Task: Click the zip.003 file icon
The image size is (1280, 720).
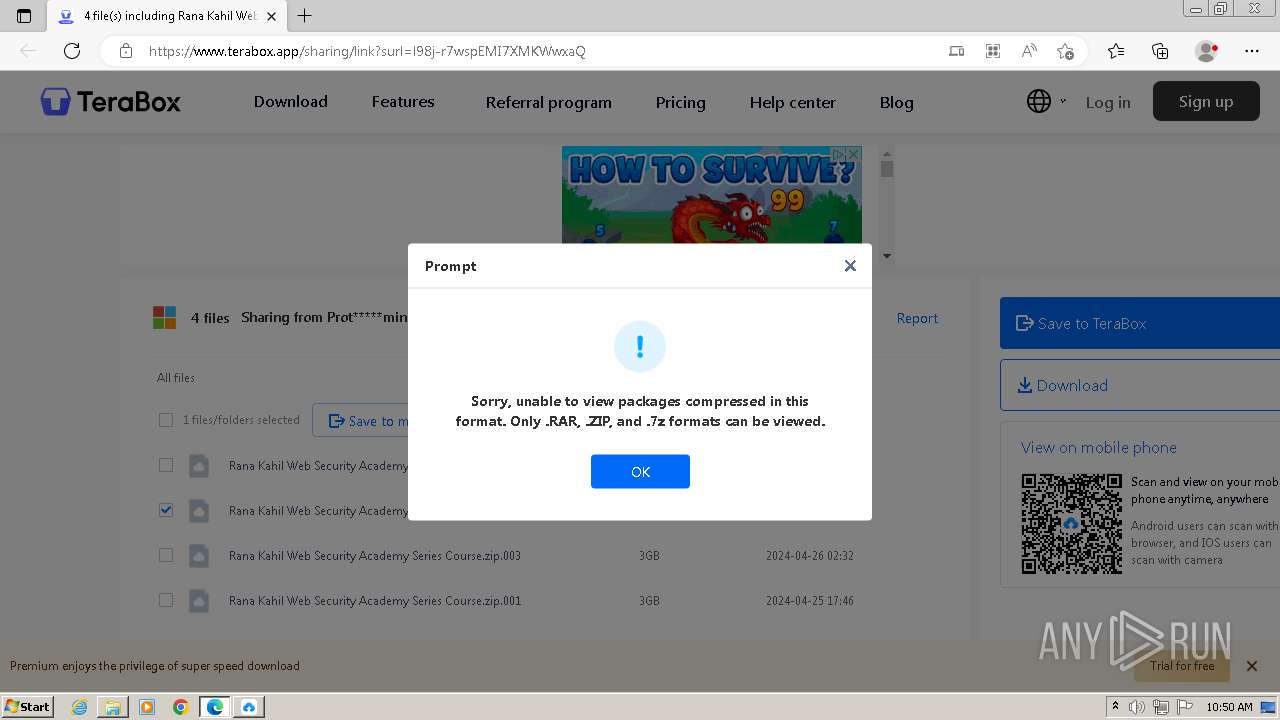Action: coord(199,555)
